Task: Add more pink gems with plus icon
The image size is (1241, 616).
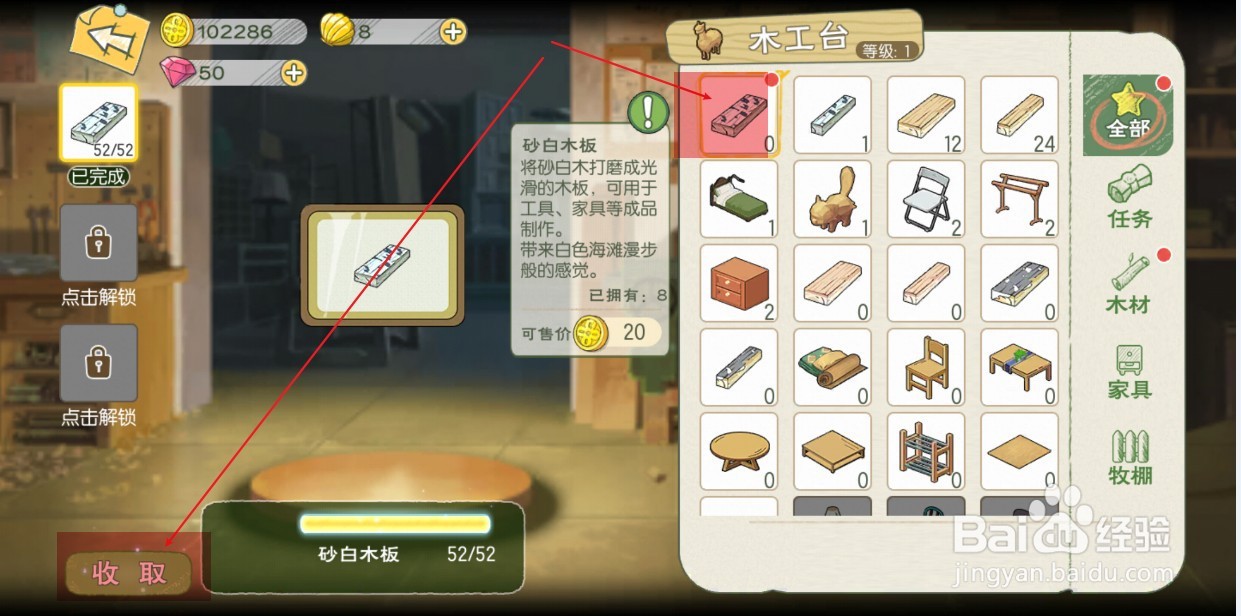Action: pyautogui.click(x=293, y=73)
